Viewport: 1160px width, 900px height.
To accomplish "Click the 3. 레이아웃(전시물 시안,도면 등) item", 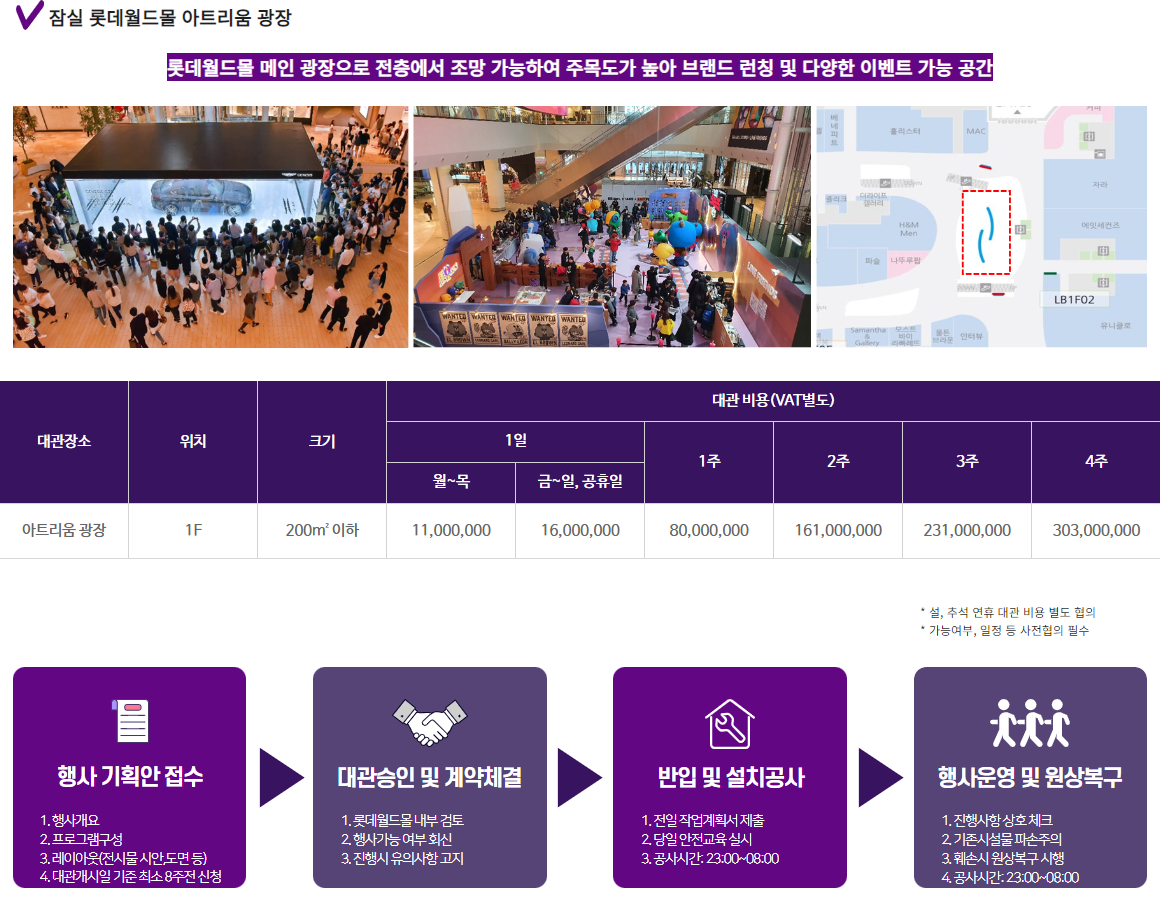I will (x=124, y=859).
